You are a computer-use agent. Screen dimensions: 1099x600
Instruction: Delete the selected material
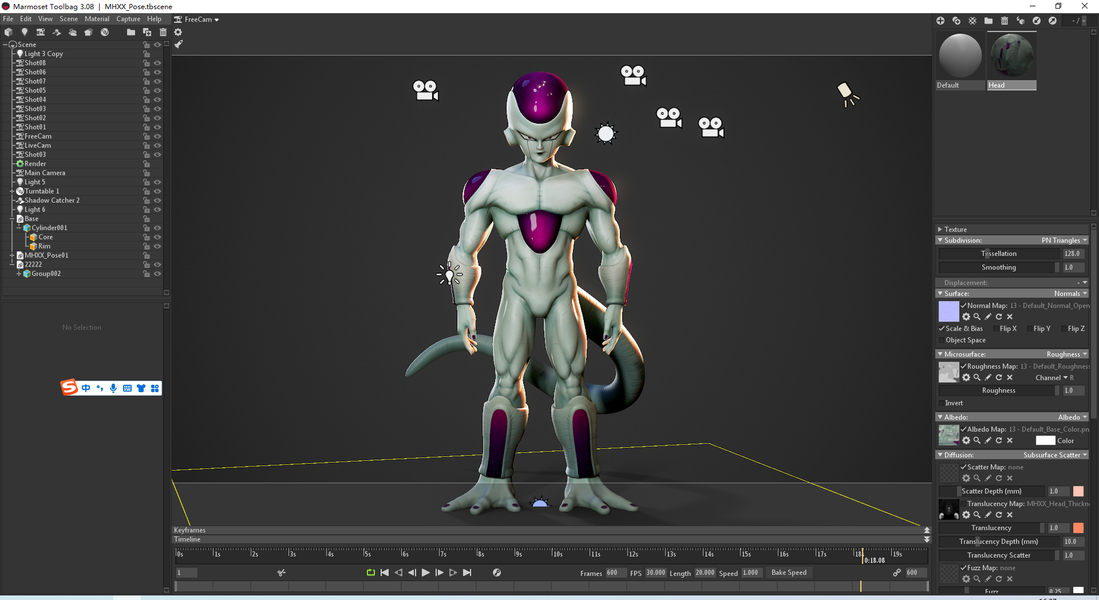pyautogui.click(x=1004, y=21)
